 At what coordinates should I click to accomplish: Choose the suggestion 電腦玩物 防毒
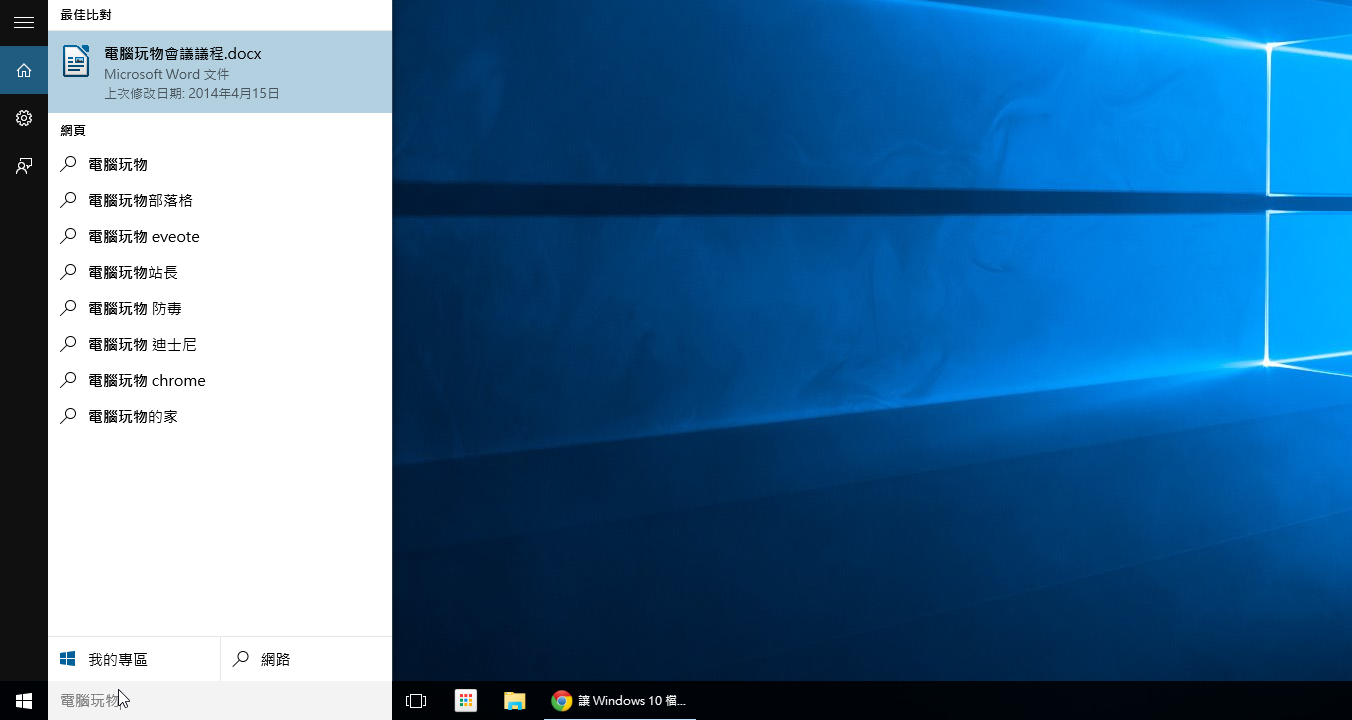220,308
